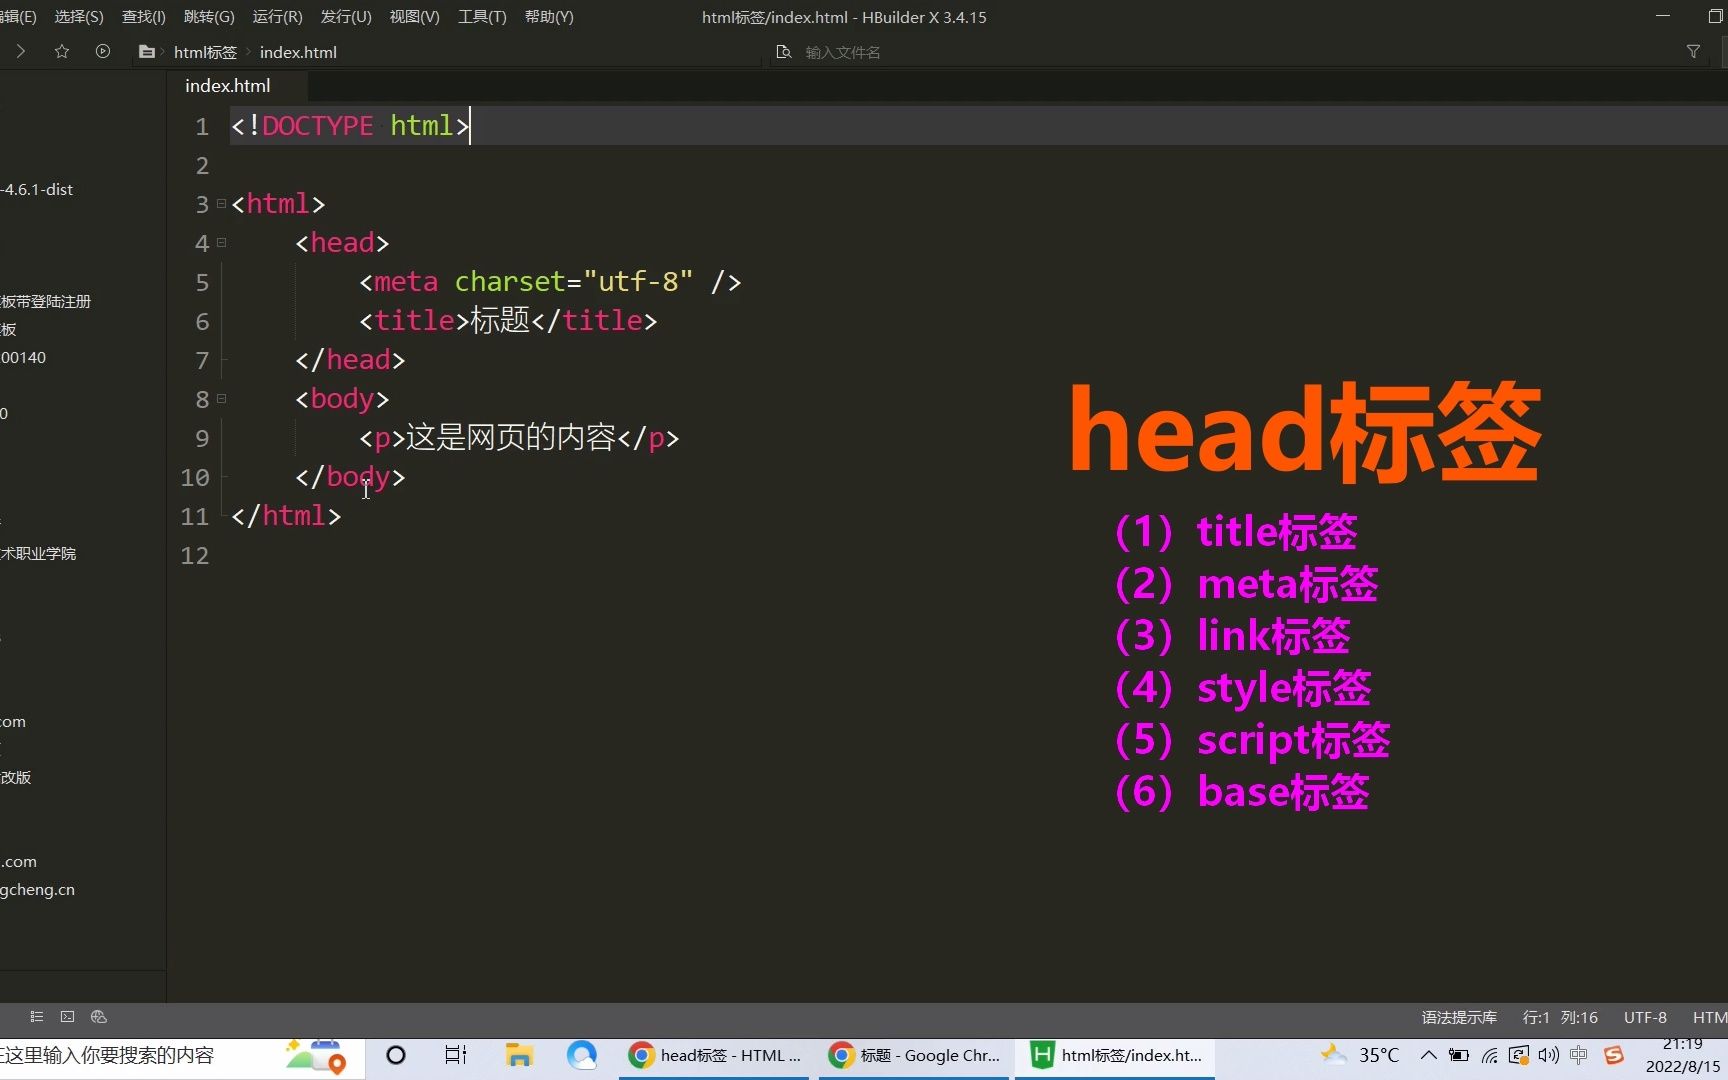Click the Cortana circle icon in taskbar
The height and width of the screenshot is (1080, 1728).
396,1056
